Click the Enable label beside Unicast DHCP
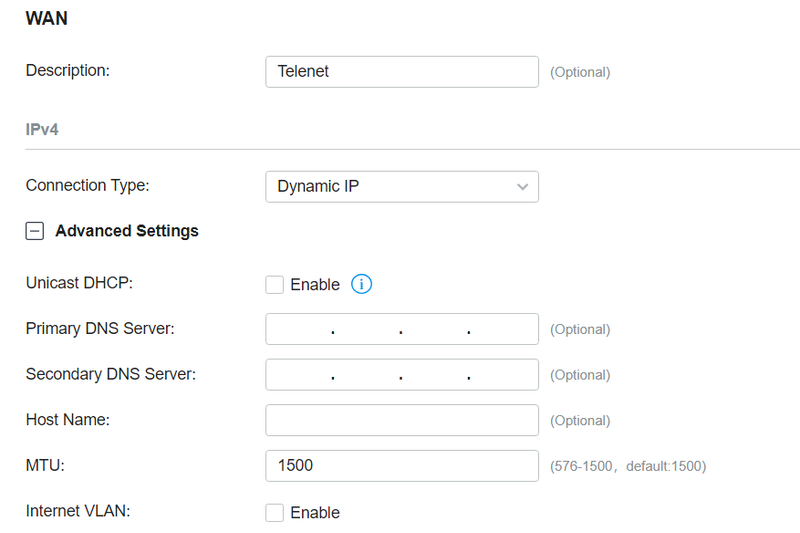800x533 pixels. pos(315,285)
